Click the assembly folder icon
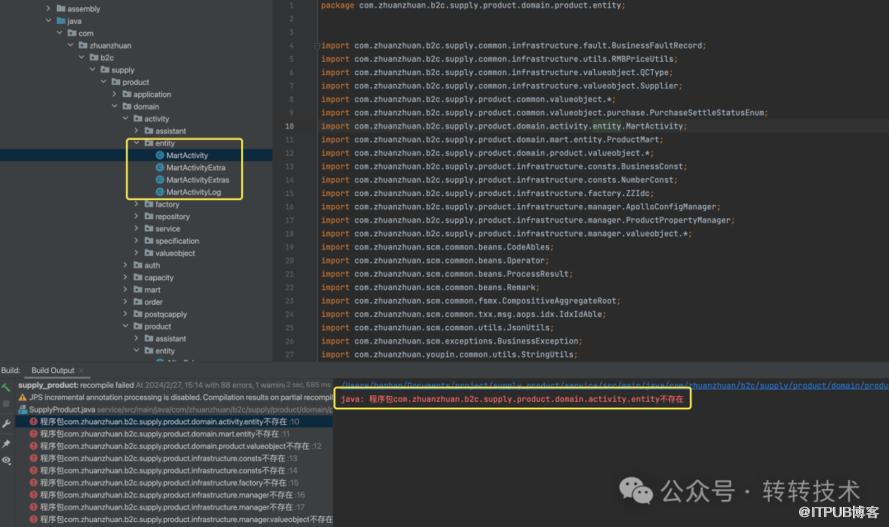Screen dimensions: 889x527 (61, 8)
